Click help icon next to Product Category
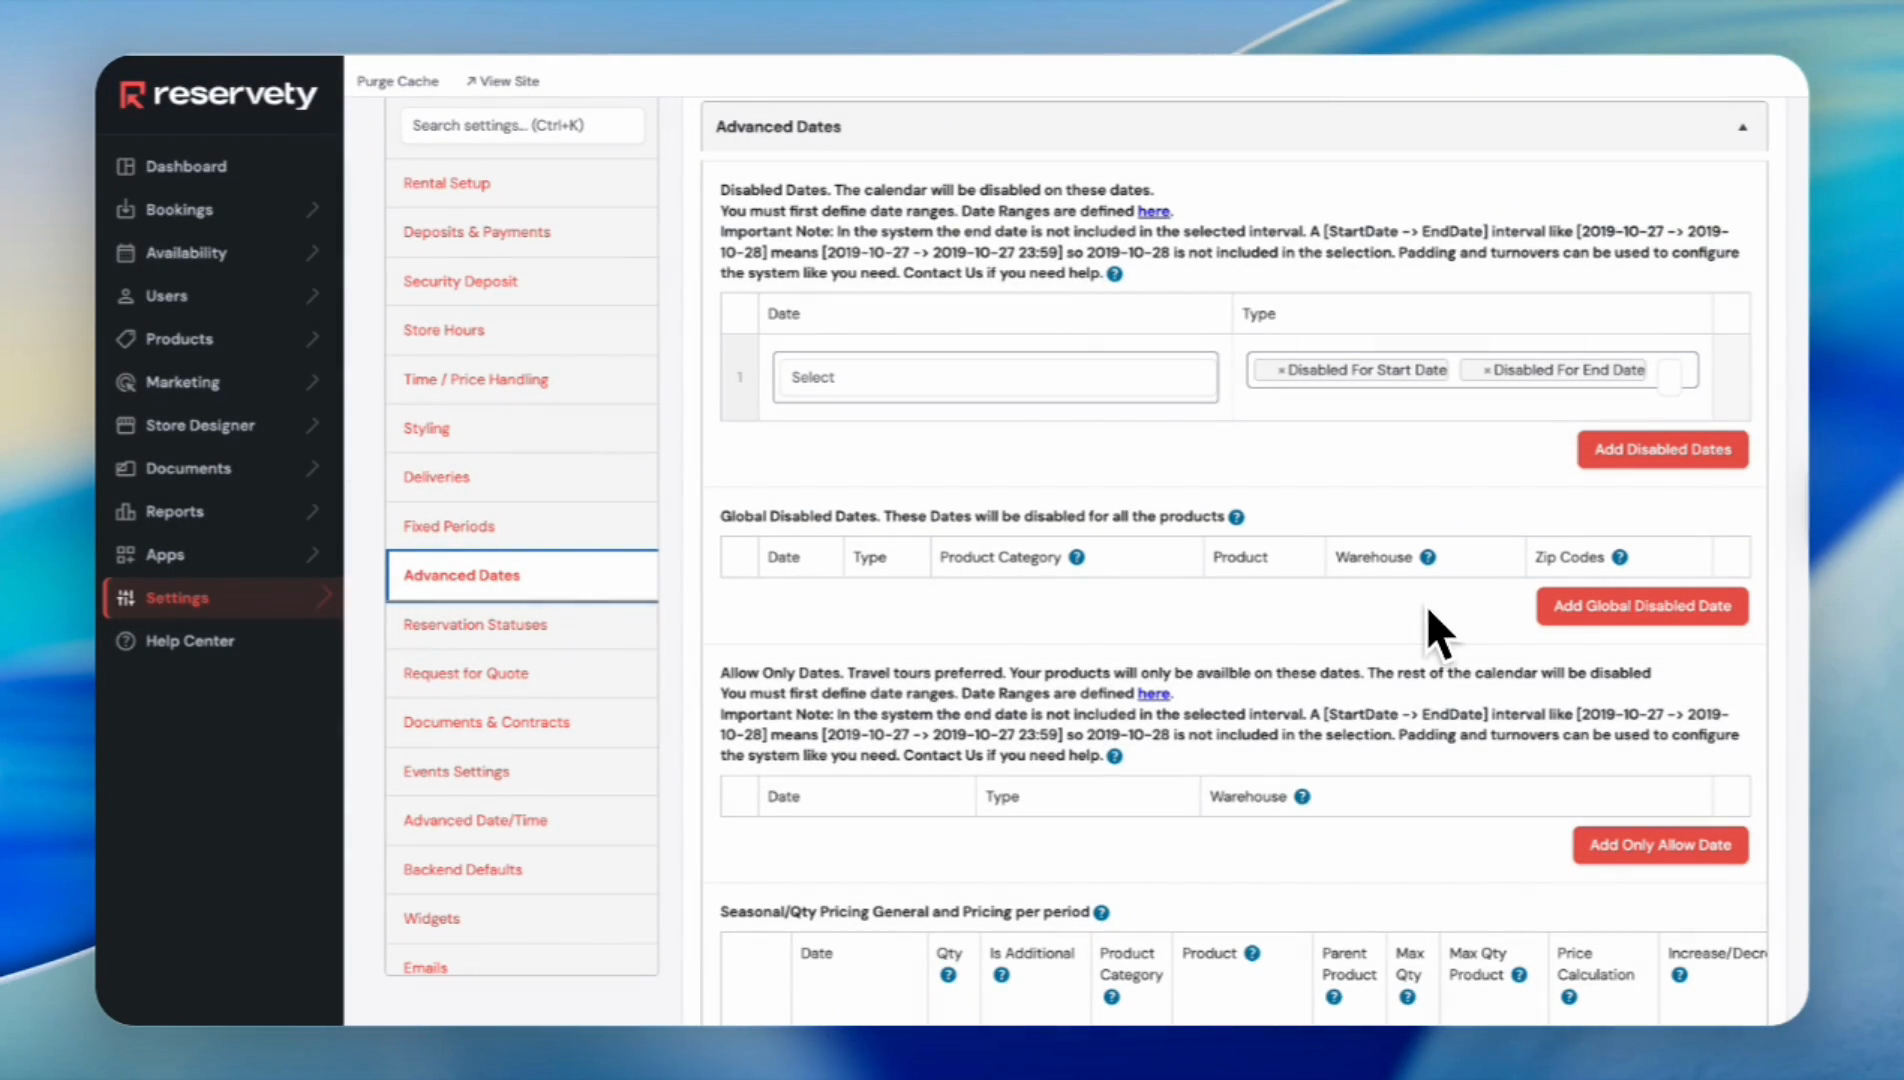The image size is (1904, 1080). point(1076,557)
